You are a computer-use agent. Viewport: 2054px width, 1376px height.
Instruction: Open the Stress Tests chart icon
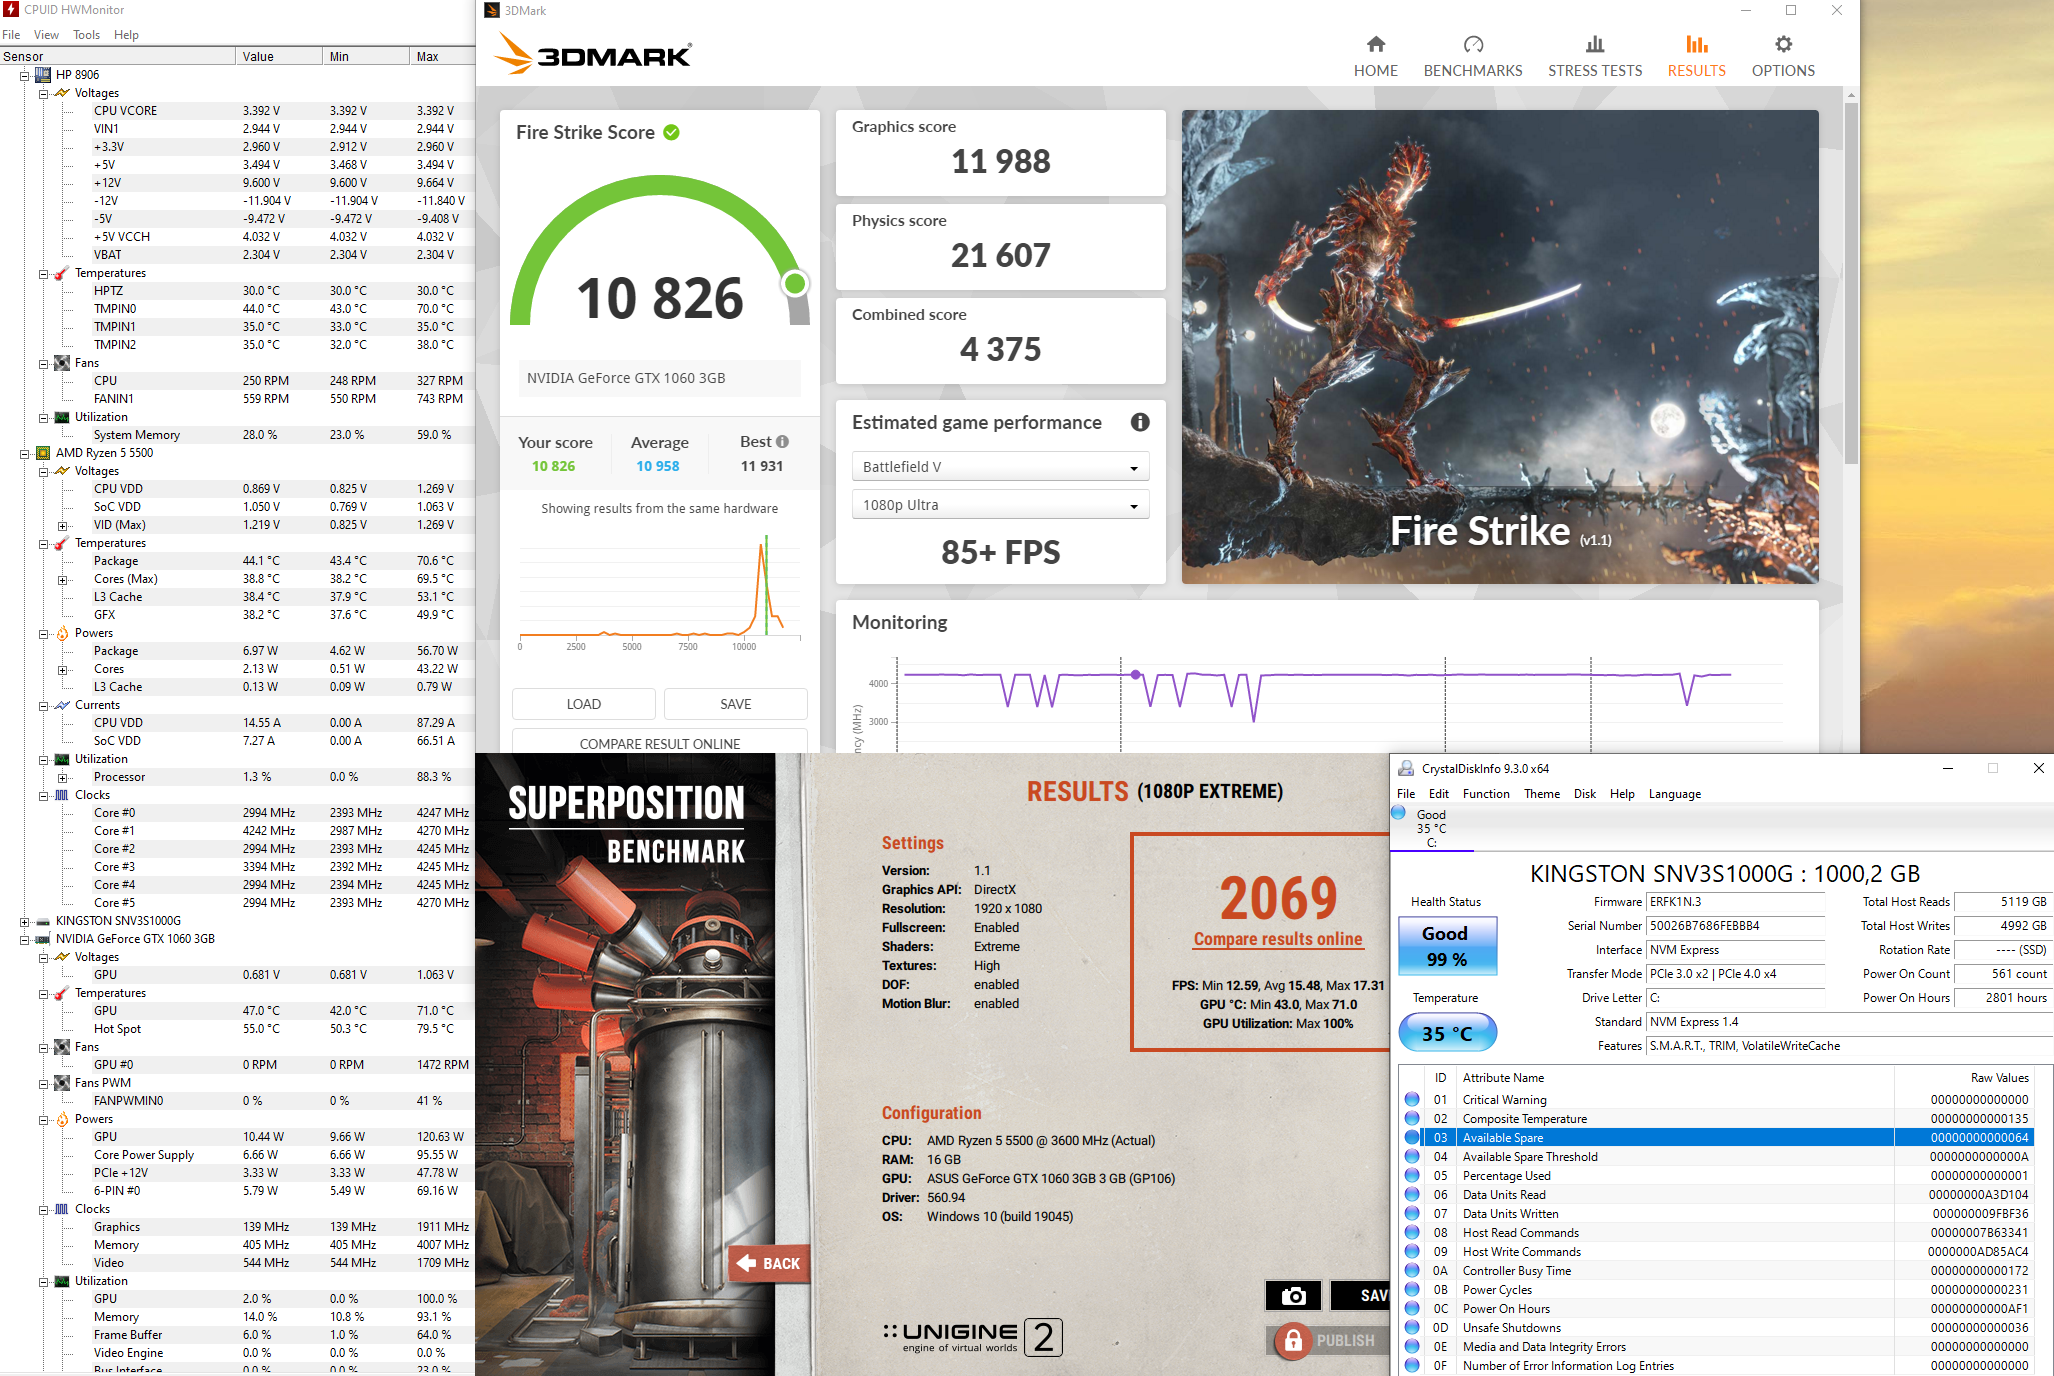(1595, 45)
